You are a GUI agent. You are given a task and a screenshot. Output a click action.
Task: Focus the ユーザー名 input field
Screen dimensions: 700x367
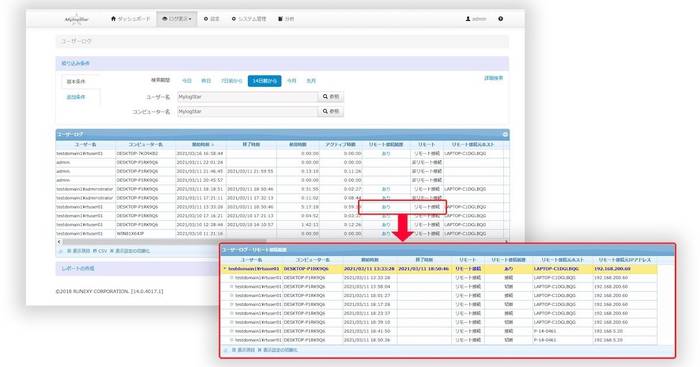(x=247, y=97)
